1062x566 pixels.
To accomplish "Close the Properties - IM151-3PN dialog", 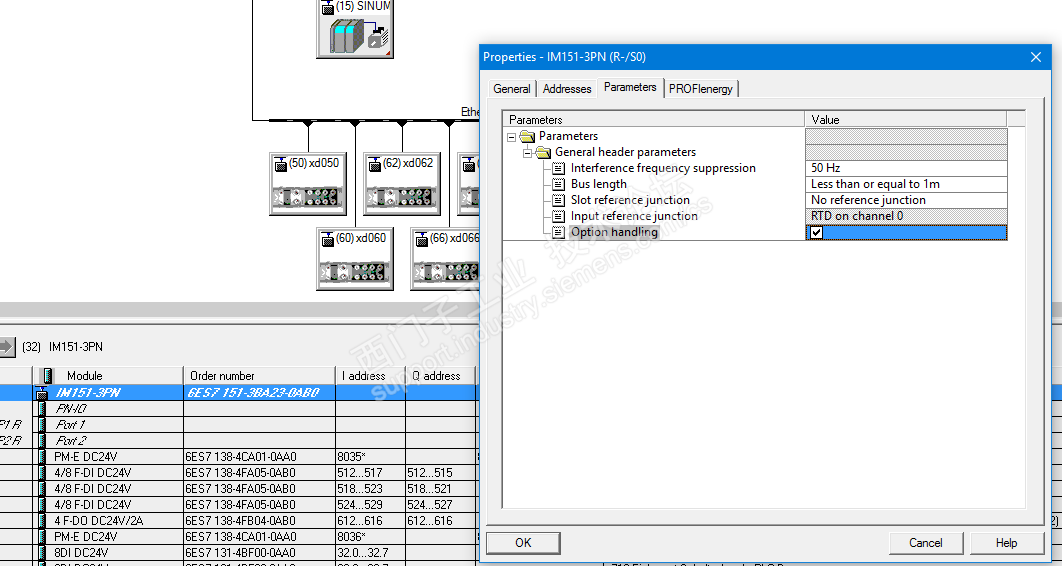I will click(x=1036, y=58).
